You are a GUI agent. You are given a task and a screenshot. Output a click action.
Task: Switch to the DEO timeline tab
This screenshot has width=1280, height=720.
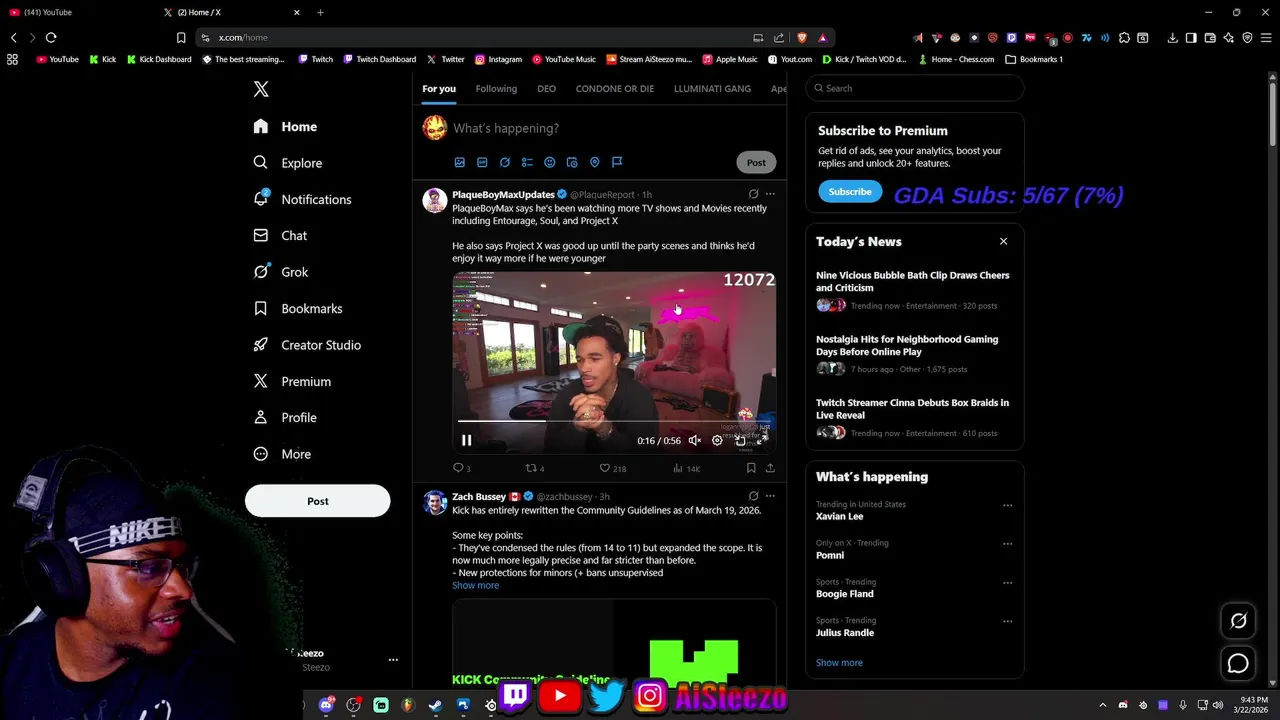546,88
